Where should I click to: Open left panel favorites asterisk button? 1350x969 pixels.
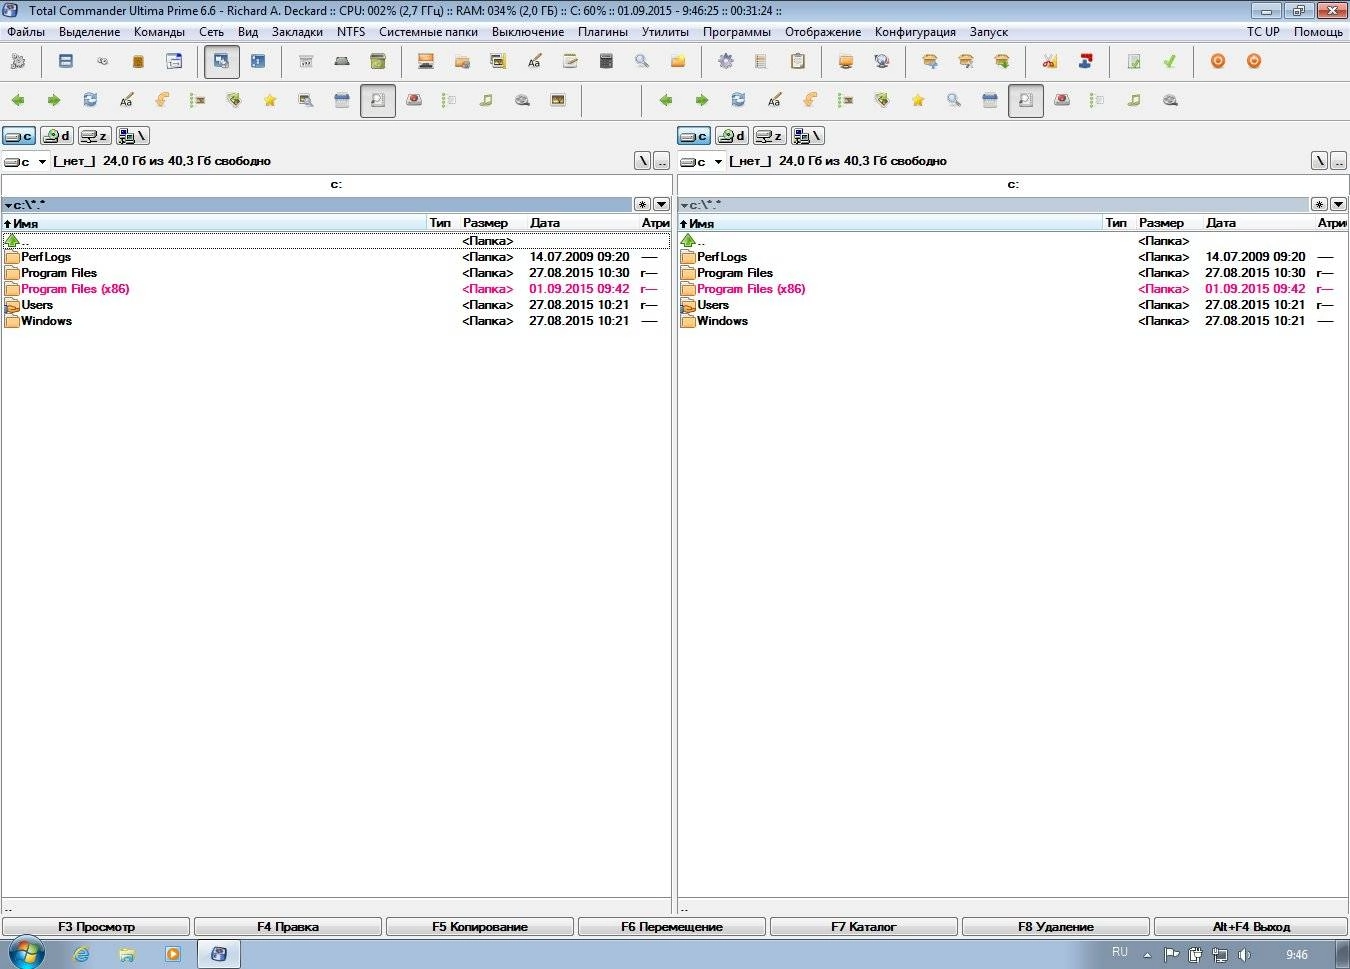[x=642, y=204]
